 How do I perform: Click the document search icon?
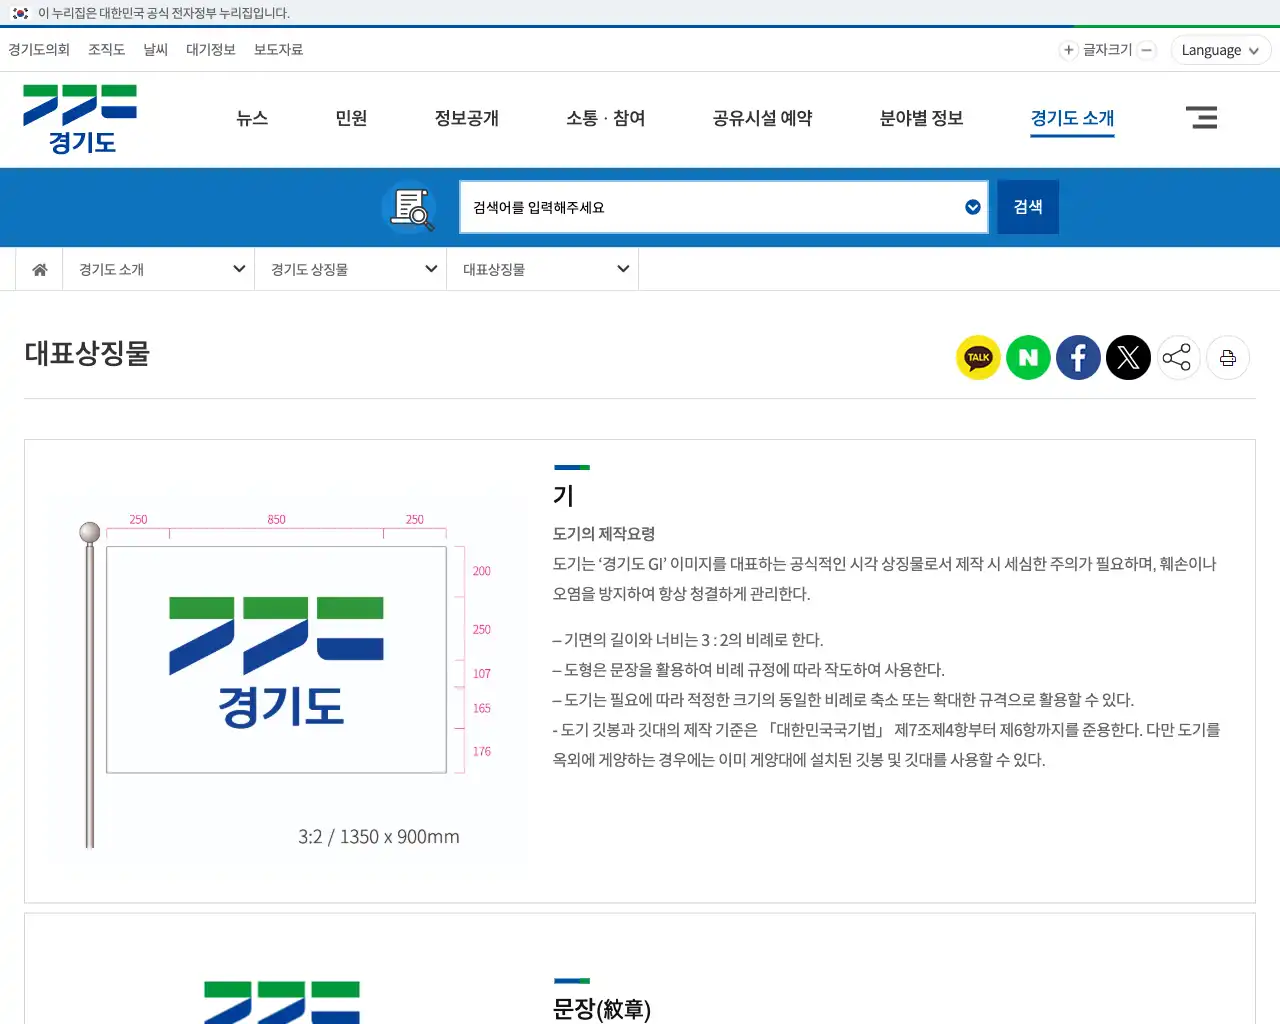tap(411, 208)
